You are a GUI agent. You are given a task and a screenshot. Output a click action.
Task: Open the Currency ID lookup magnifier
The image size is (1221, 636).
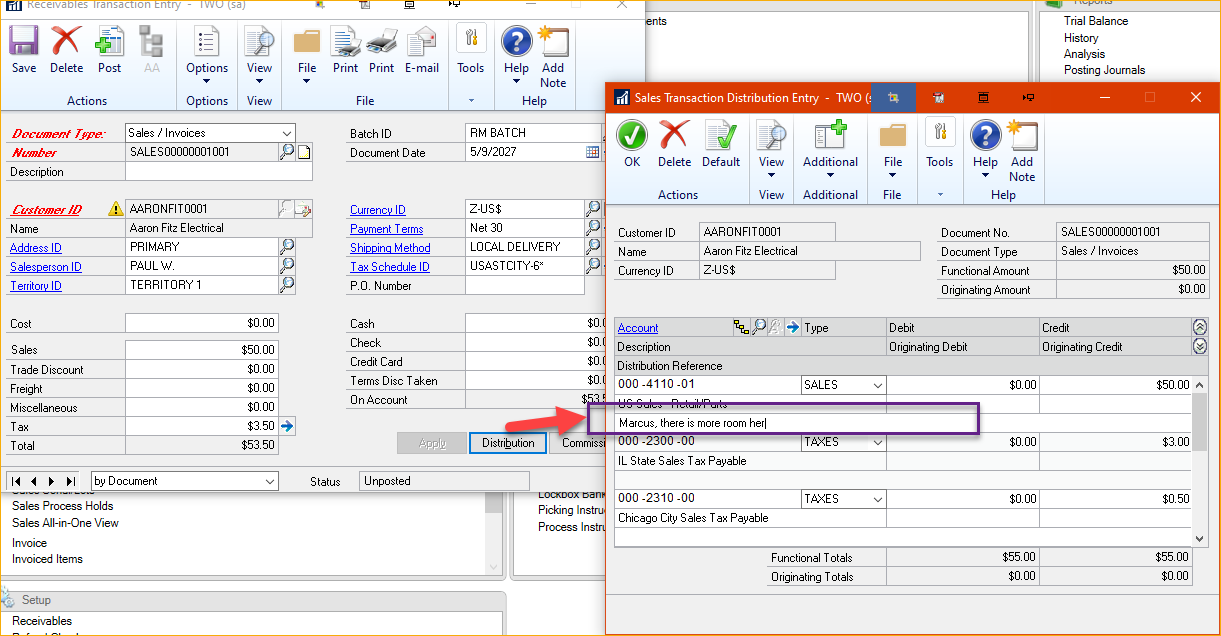pyautogui.click(x=594, y=209)
